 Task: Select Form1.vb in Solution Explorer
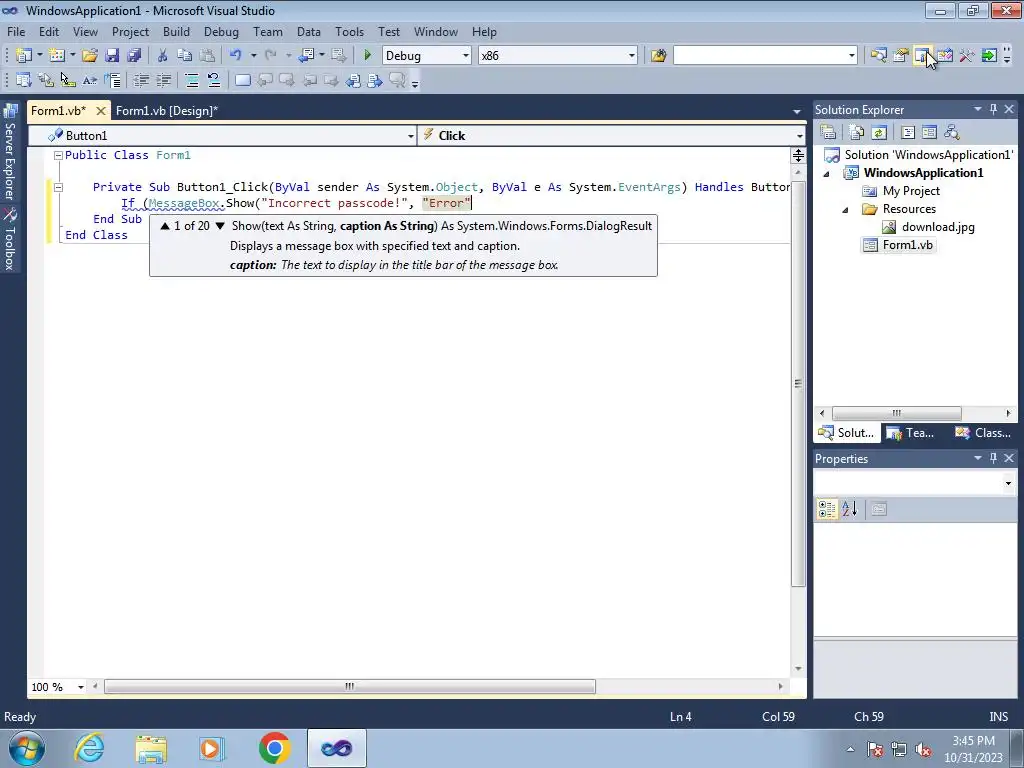click(908, 246)
